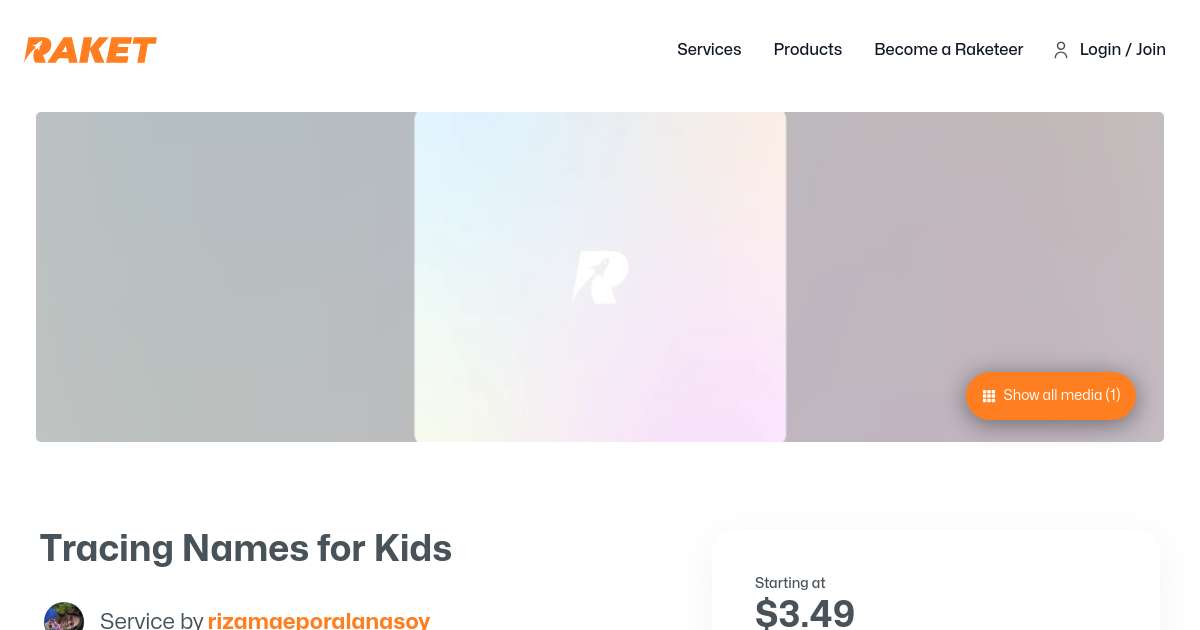
Task: Click the grid icon in Show all media
Action: [989, 396]
